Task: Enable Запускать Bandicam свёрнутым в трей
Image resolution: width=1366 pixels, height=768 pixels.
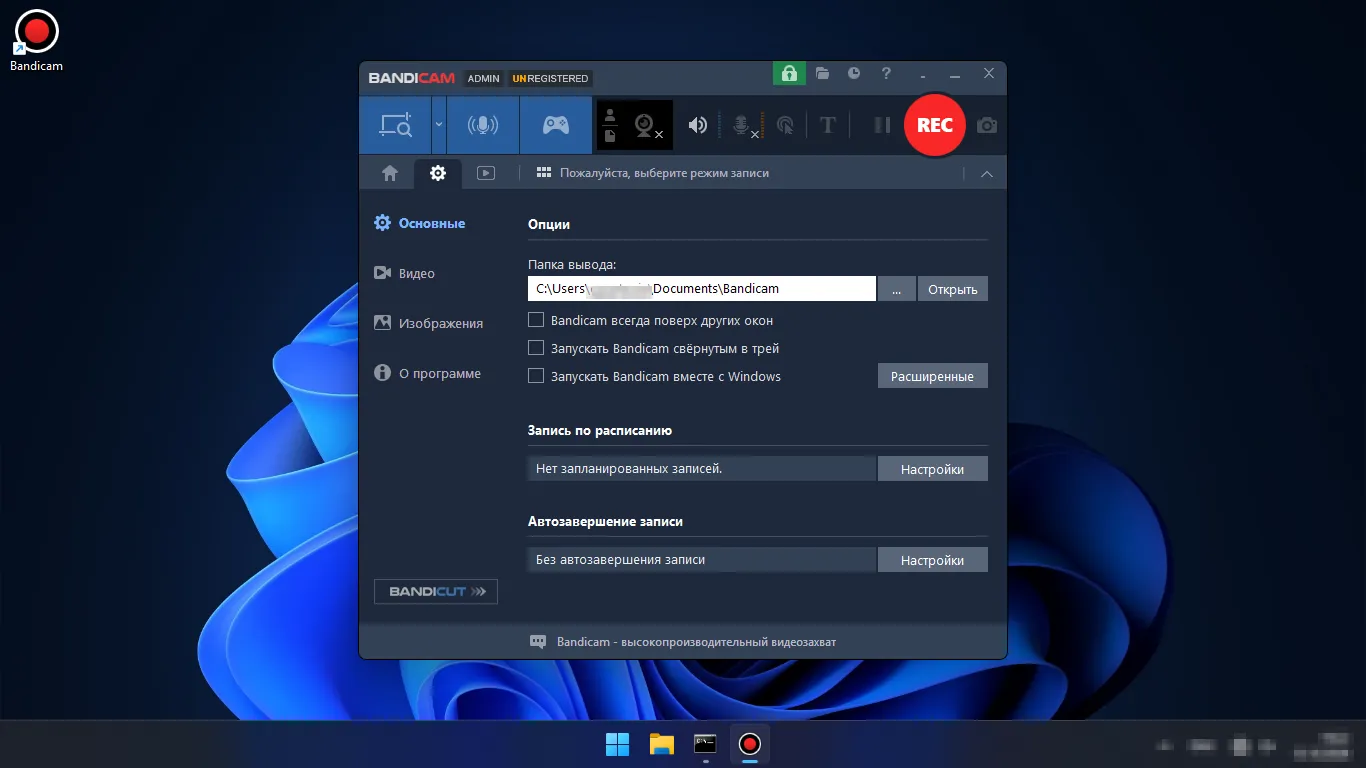Action: click(x=536, y=348)
